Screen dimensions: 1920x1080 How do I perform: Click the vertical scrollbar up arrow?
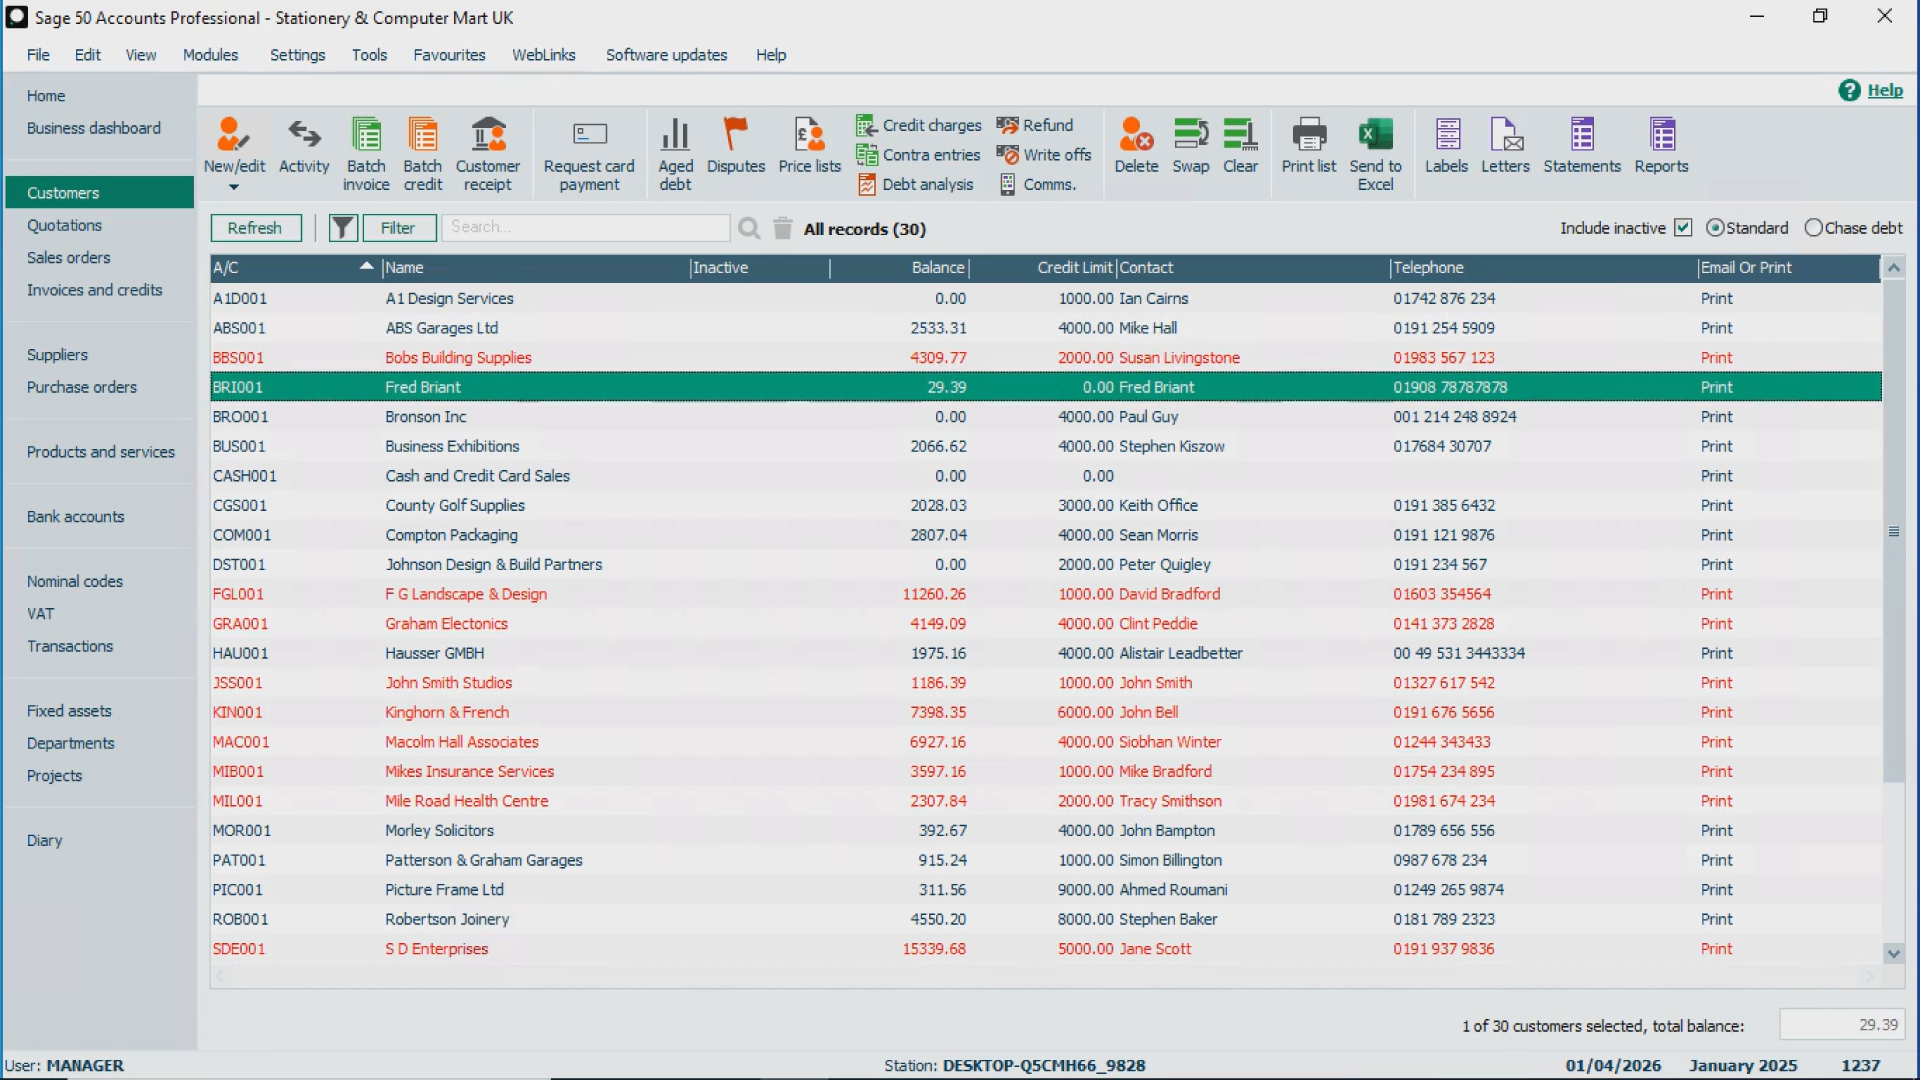coord(1893,268)
